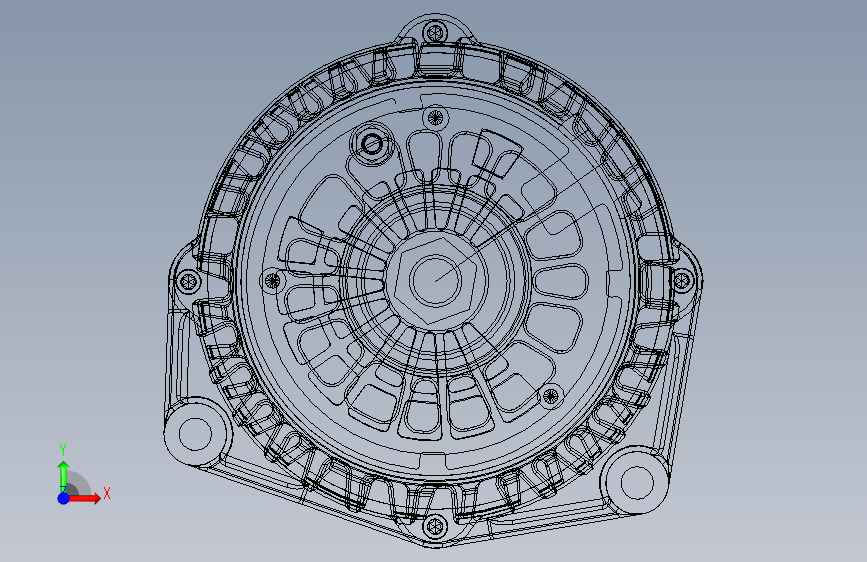Select the left housing ear bolt

coord(189,281)
